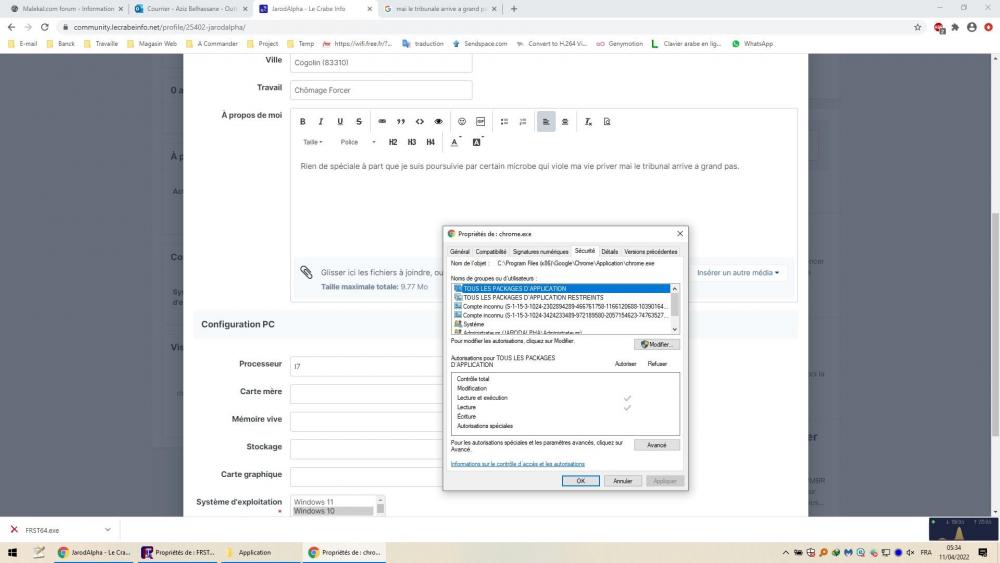Open the Compatibilité tab
This screenshot has width=1000, height=563.
[x=491, y=251]
